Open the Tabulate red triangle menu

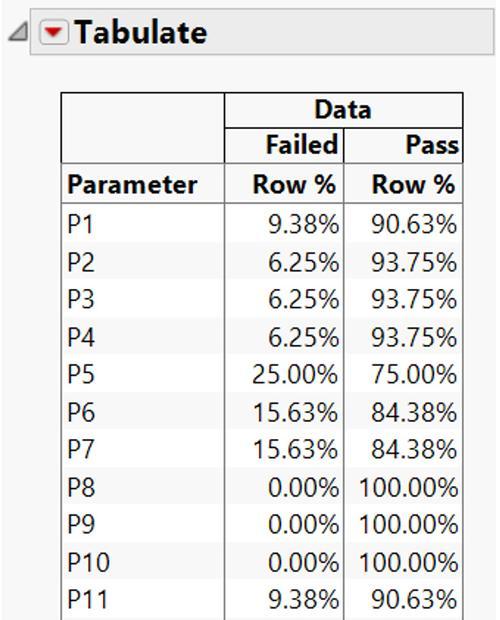54,32
